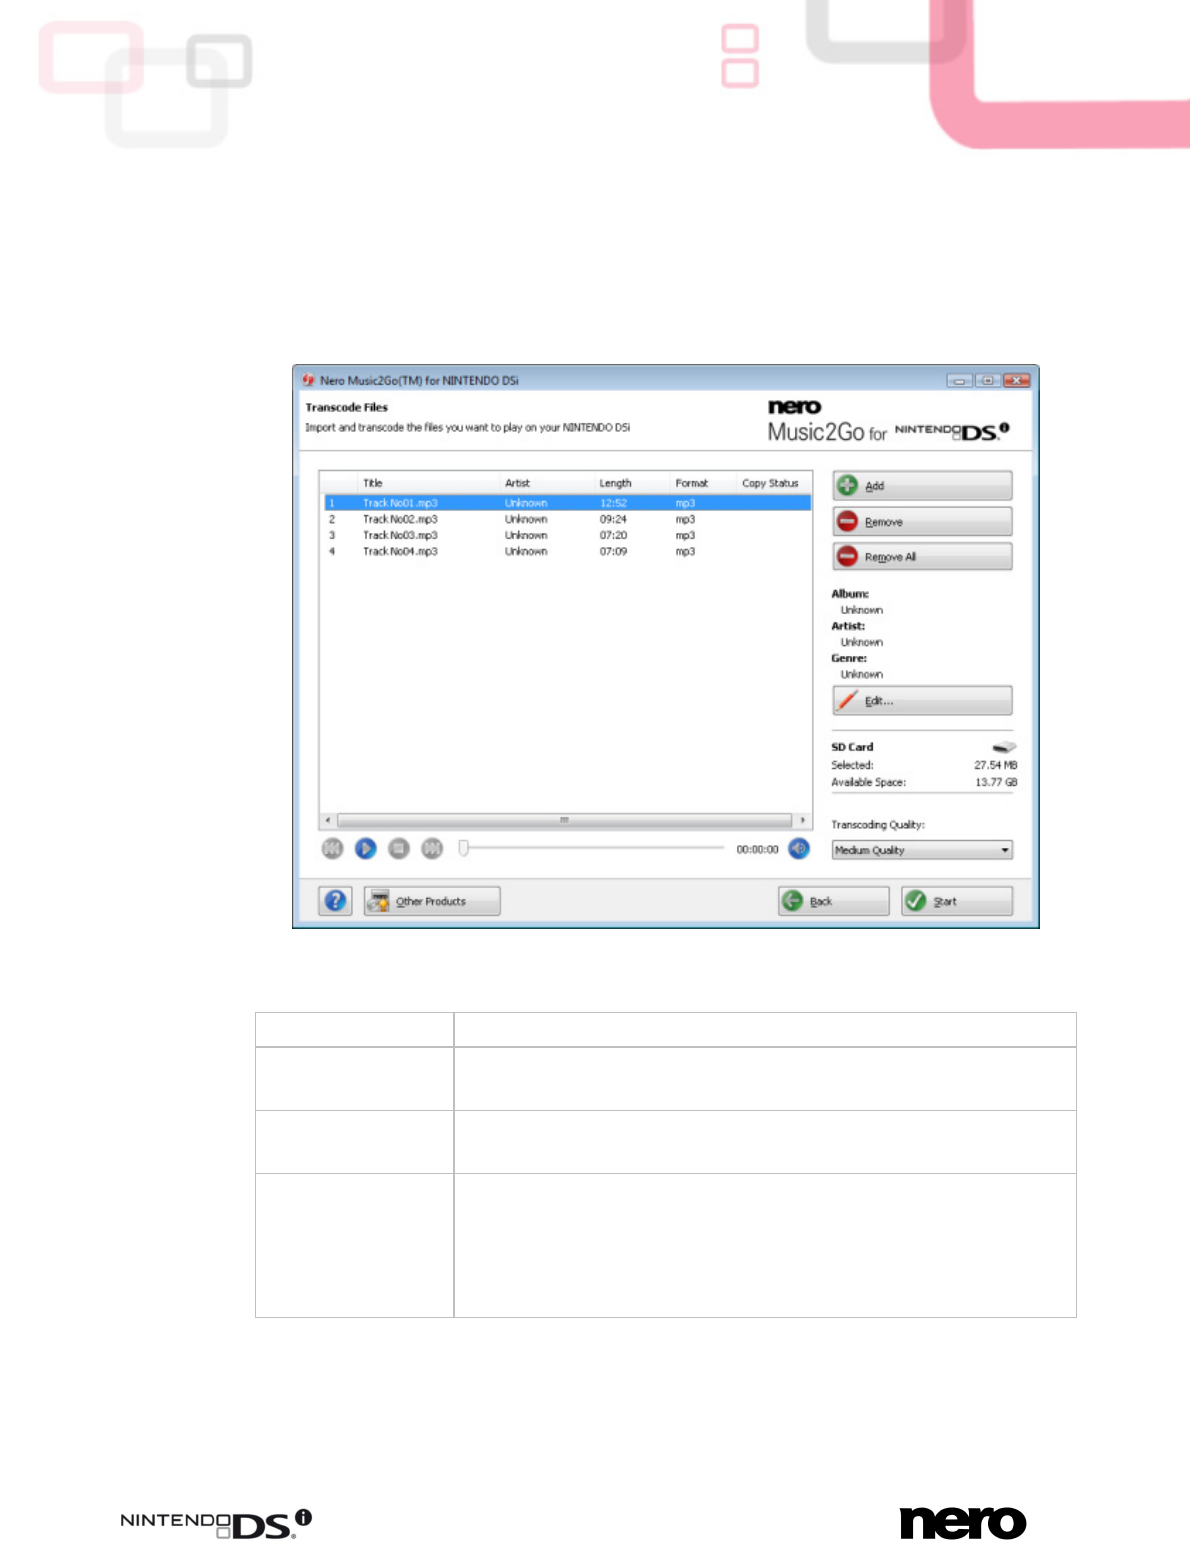Click the 07:09 length cell
The width and height of the screenshot is (1190, 1551).
613,551
